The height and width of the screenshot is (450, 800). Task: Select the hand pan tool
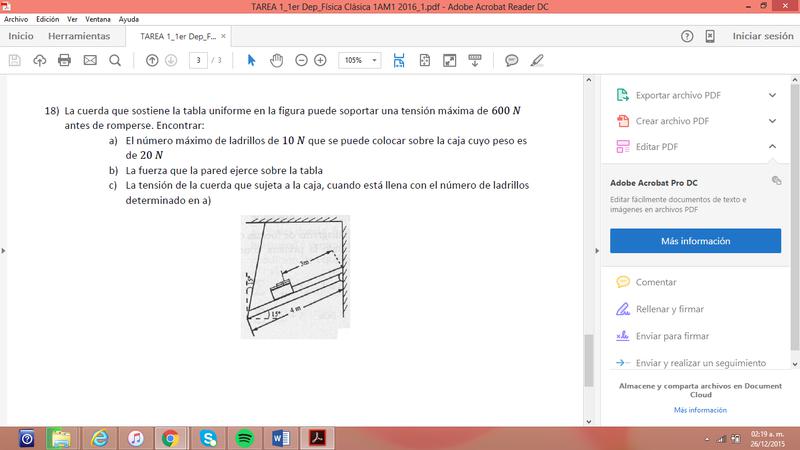point(276,60)
